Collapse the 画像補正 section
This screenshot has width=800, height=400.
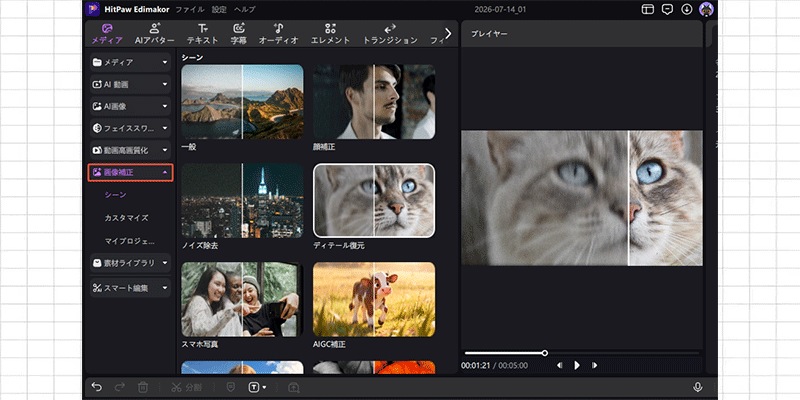point(131,172)
